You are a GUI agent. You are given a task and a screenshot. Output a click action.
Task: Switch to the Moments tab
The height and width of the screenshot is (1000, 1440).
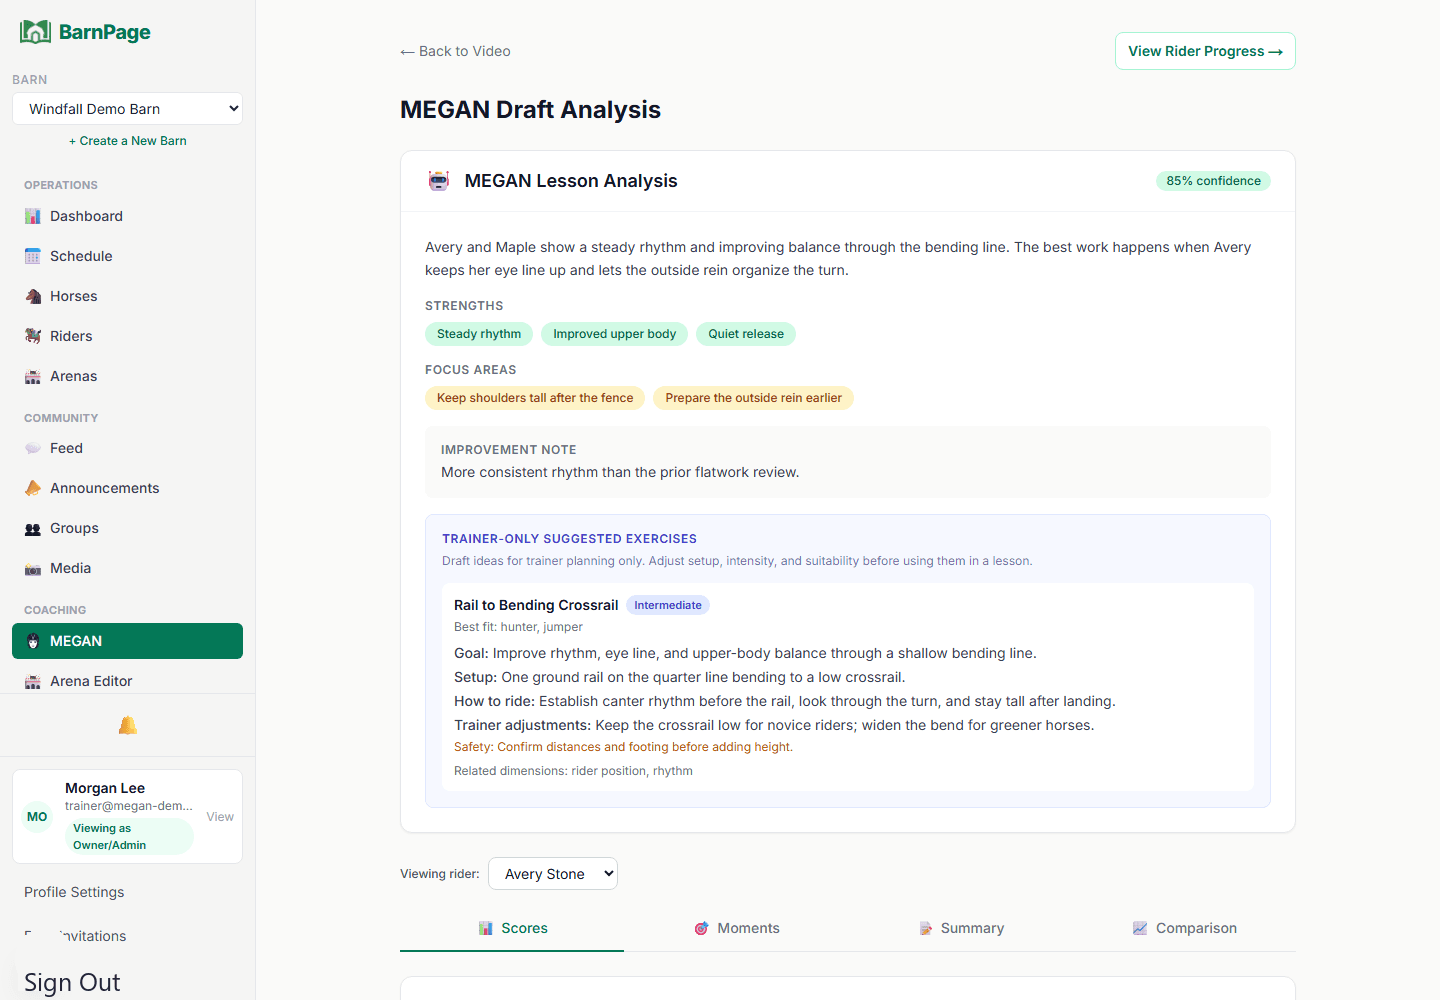coord(736,928)
